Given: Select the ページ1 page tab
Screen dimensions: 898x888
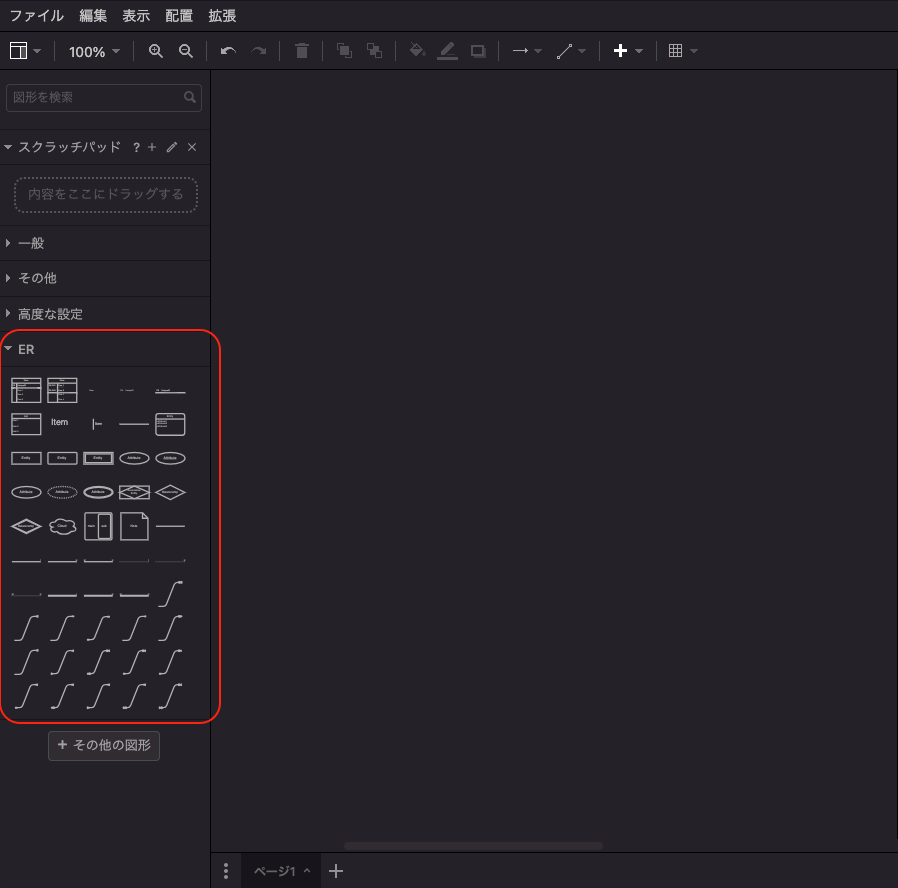Looking at the screenshot, I should click(281, 871).
